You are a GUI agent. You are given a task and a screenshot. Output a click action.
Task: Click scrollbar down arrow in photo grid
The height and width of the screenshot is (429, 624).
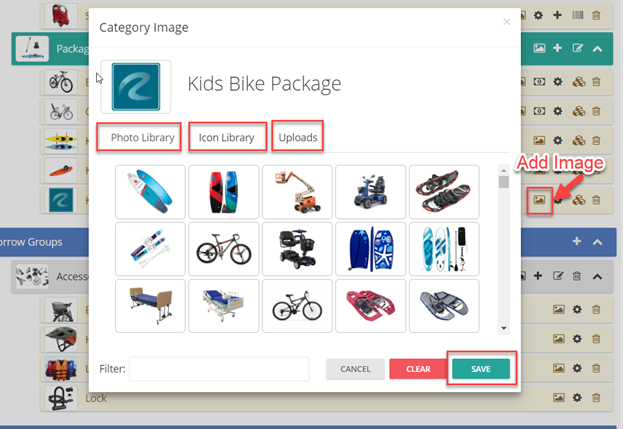pyautogui.click(x=504, y=328)
